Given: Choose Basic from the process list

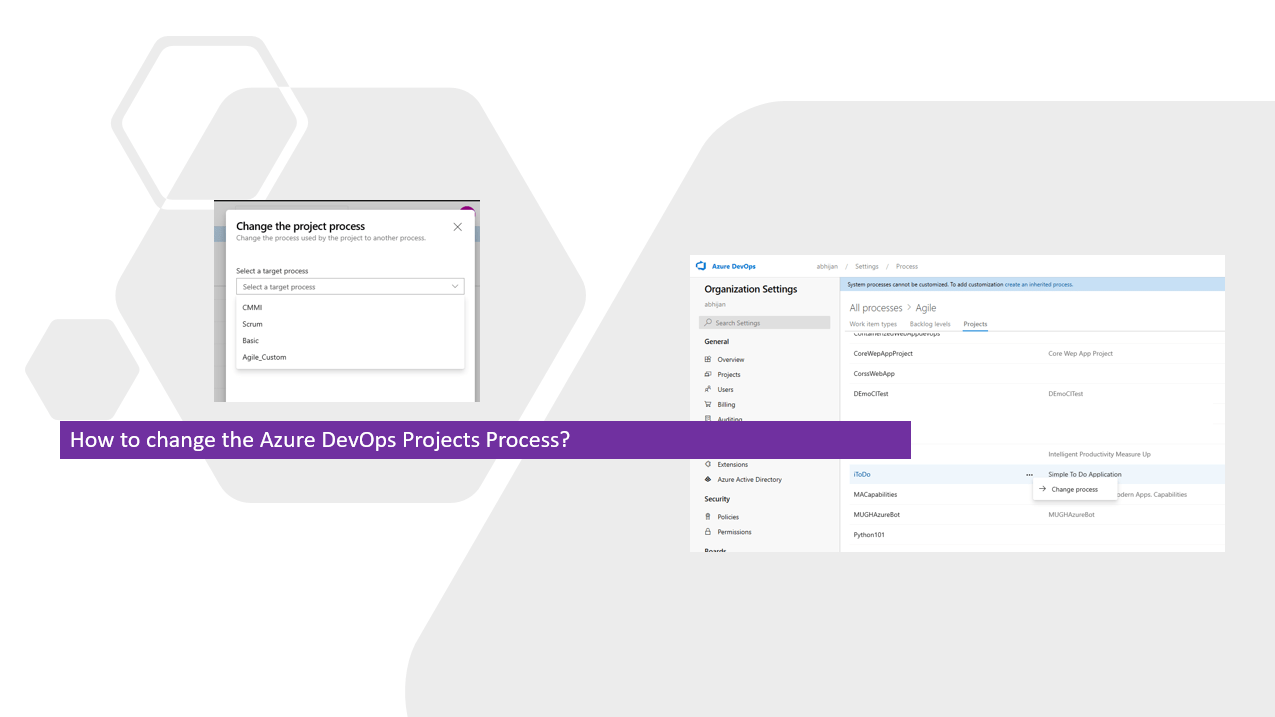Looking at the screenshot, I should tap(350, 341).
